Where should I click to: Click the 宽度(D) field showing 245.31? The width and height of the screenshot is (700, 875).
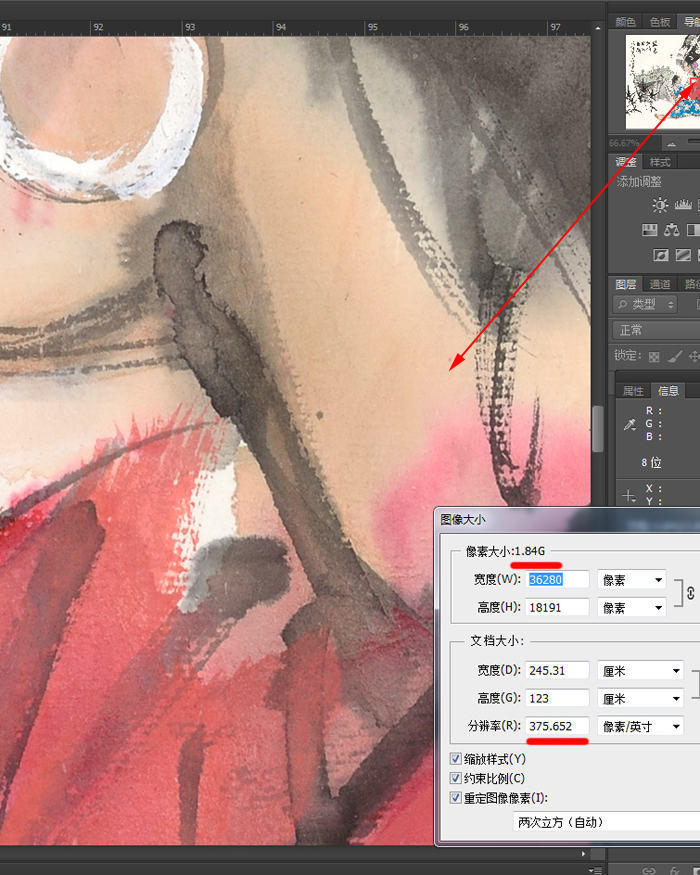point(557,671)
